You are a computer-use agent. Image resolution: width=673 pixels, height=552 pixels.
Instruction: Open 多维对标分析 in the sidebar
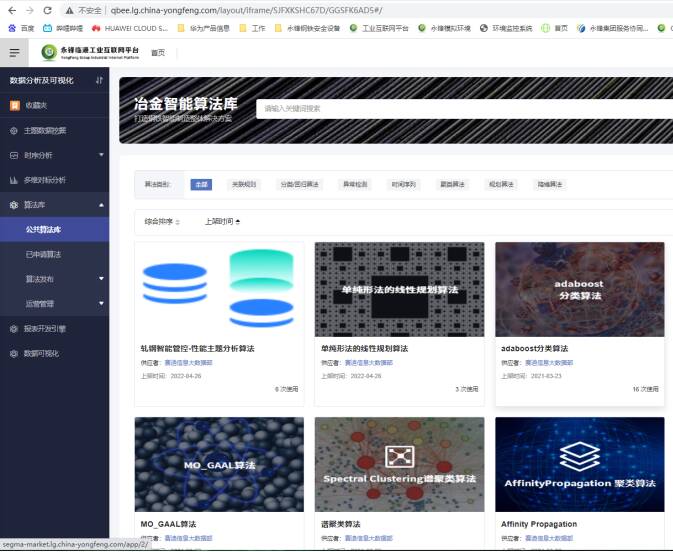click(55, 180)
